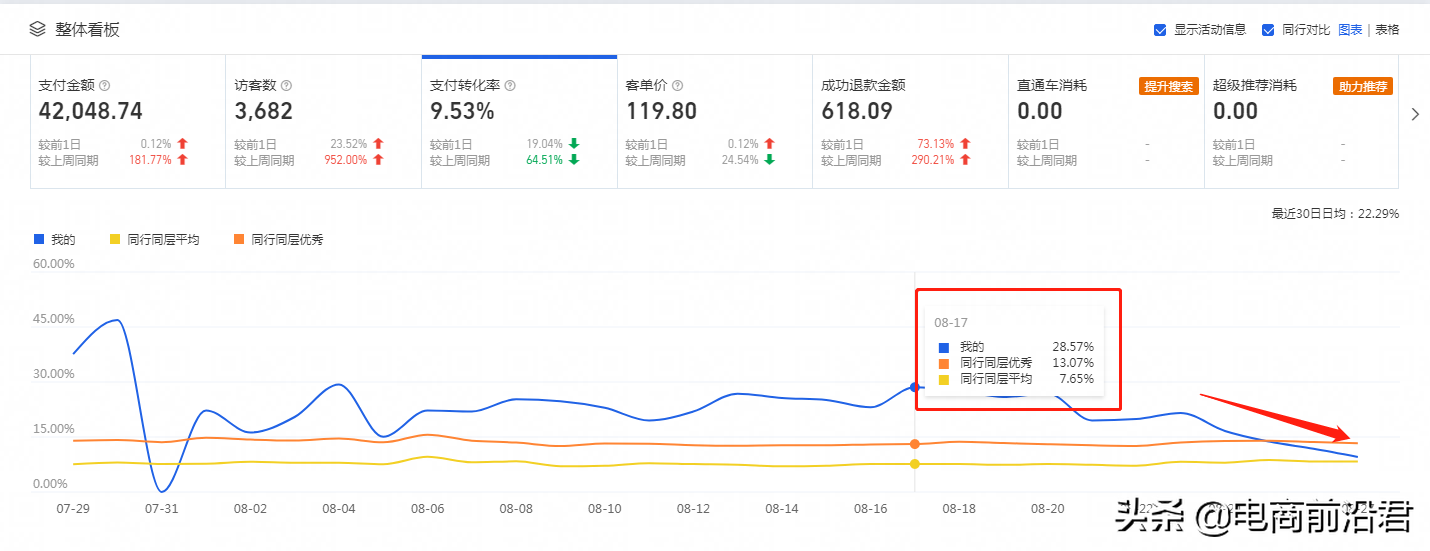The height and width of the screenshot is (551, 1430).
Task: Toggle the 同行对比 checkbox
Action: (1268, 30)
